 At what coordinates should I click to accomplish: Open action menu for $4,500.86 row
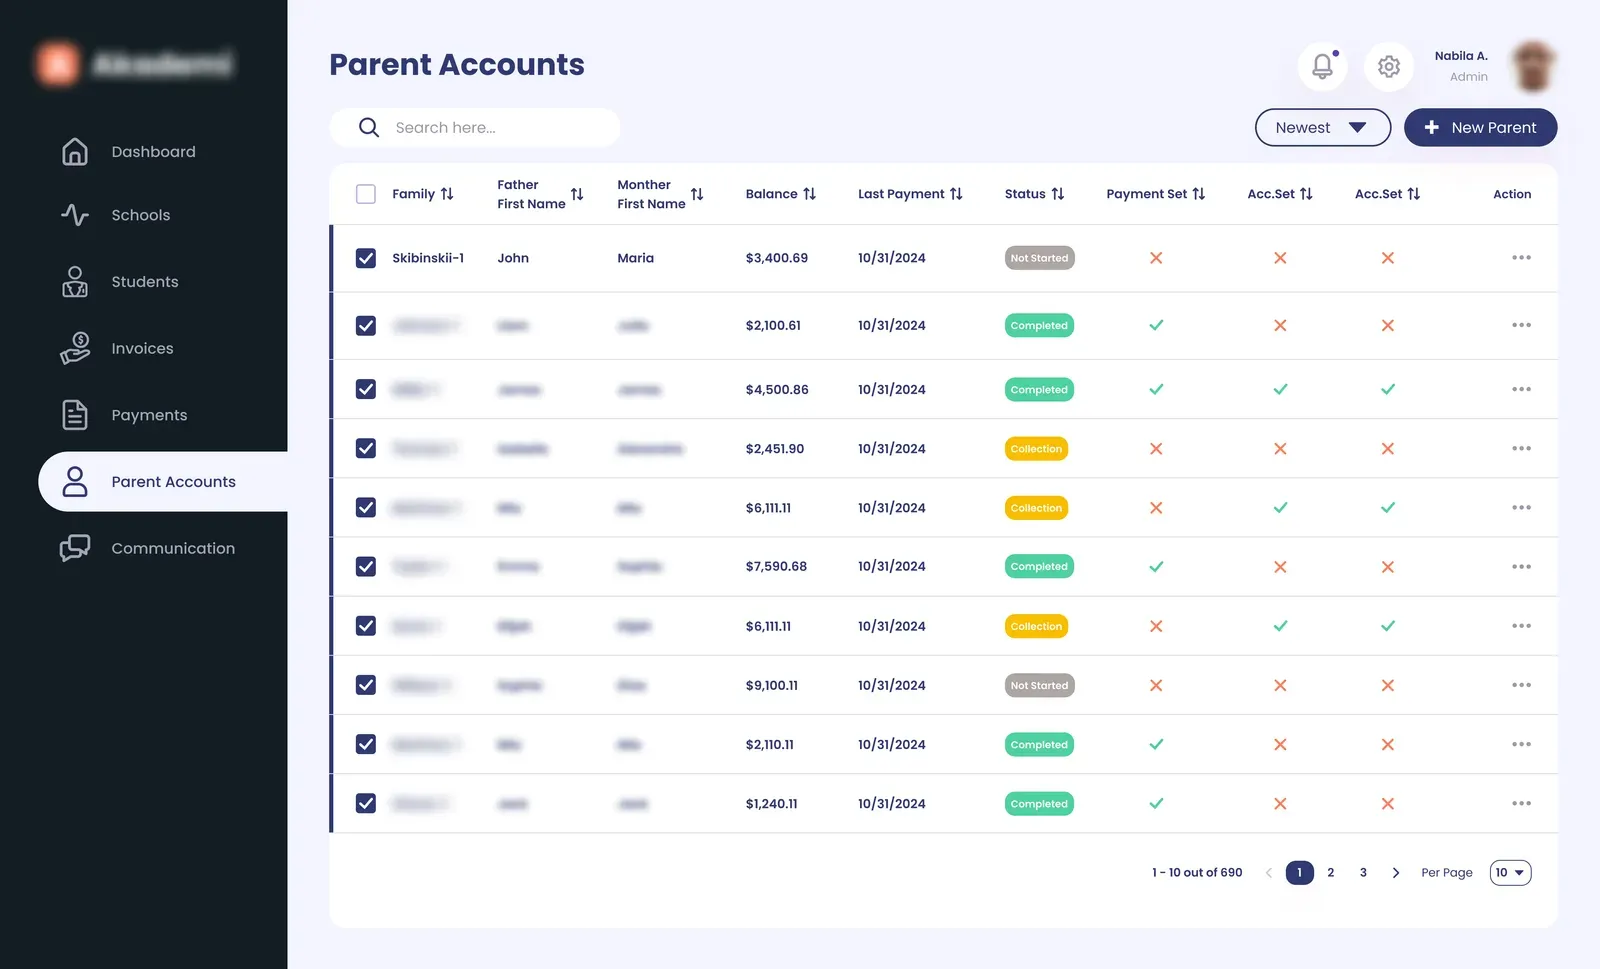[1521, 389]
